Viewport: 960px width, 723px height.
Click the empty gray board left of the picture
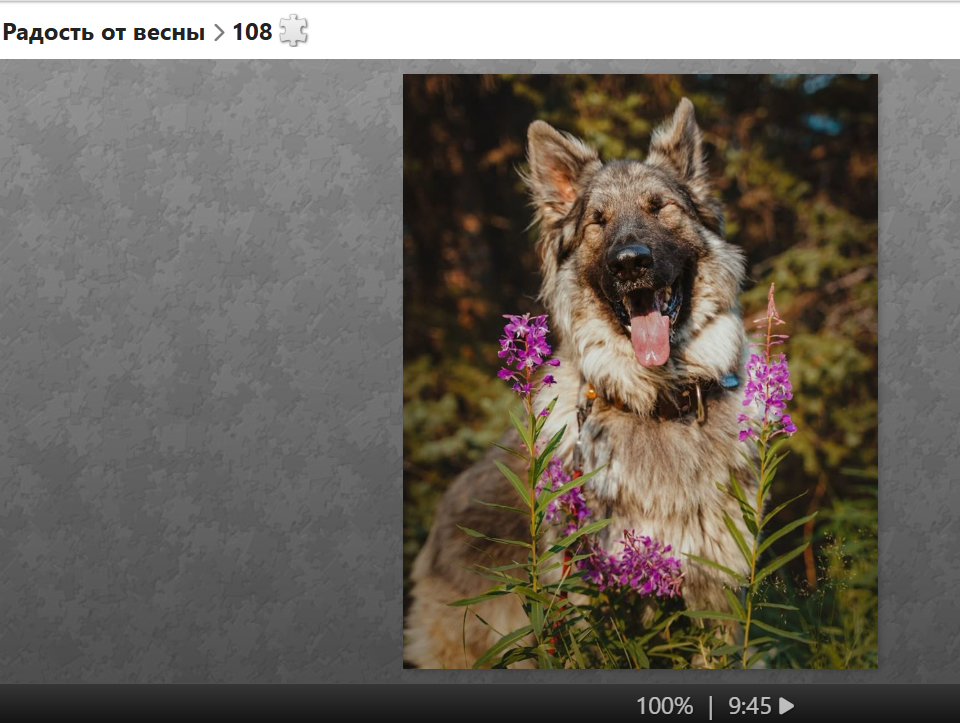(x=200, y=370)
